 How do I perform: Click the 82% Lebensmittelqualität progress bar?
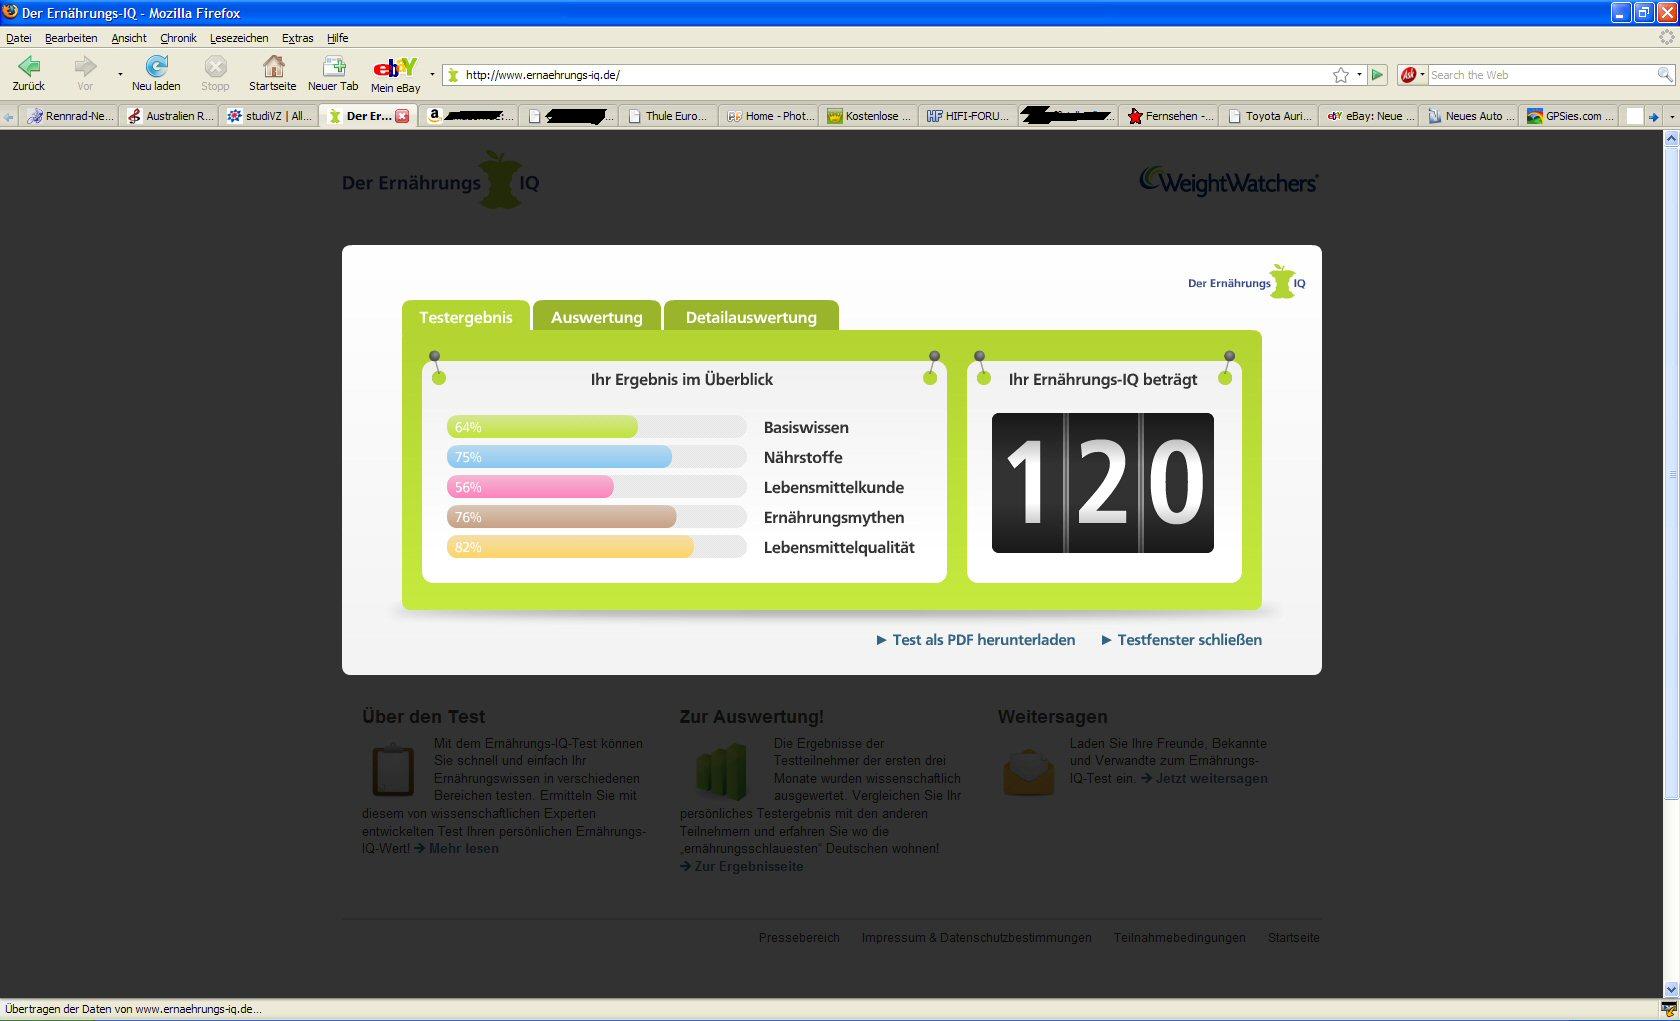(x=570, y=547)
